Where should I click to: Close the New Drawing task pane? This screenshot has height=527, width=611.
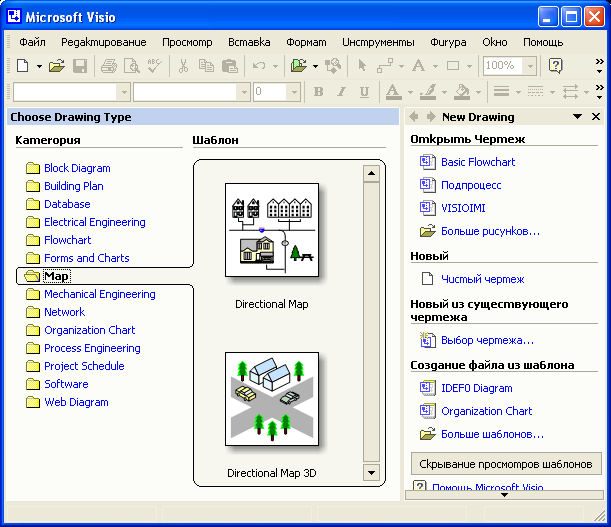(596, 117)
